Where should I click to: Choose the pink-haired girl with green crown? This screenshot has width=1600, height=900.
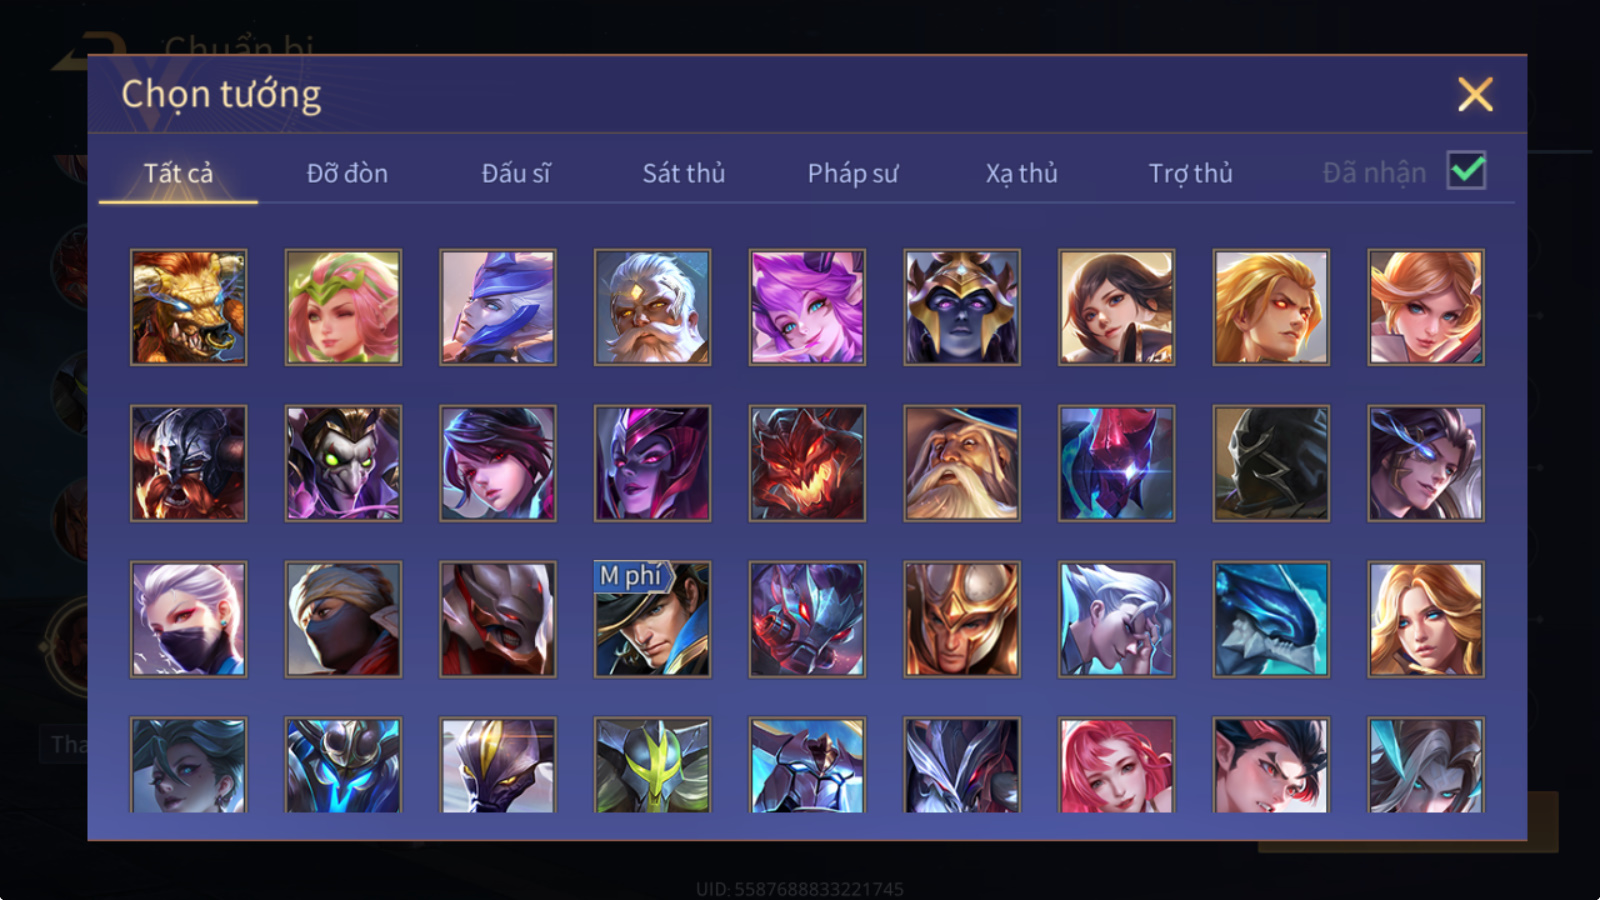343,307
